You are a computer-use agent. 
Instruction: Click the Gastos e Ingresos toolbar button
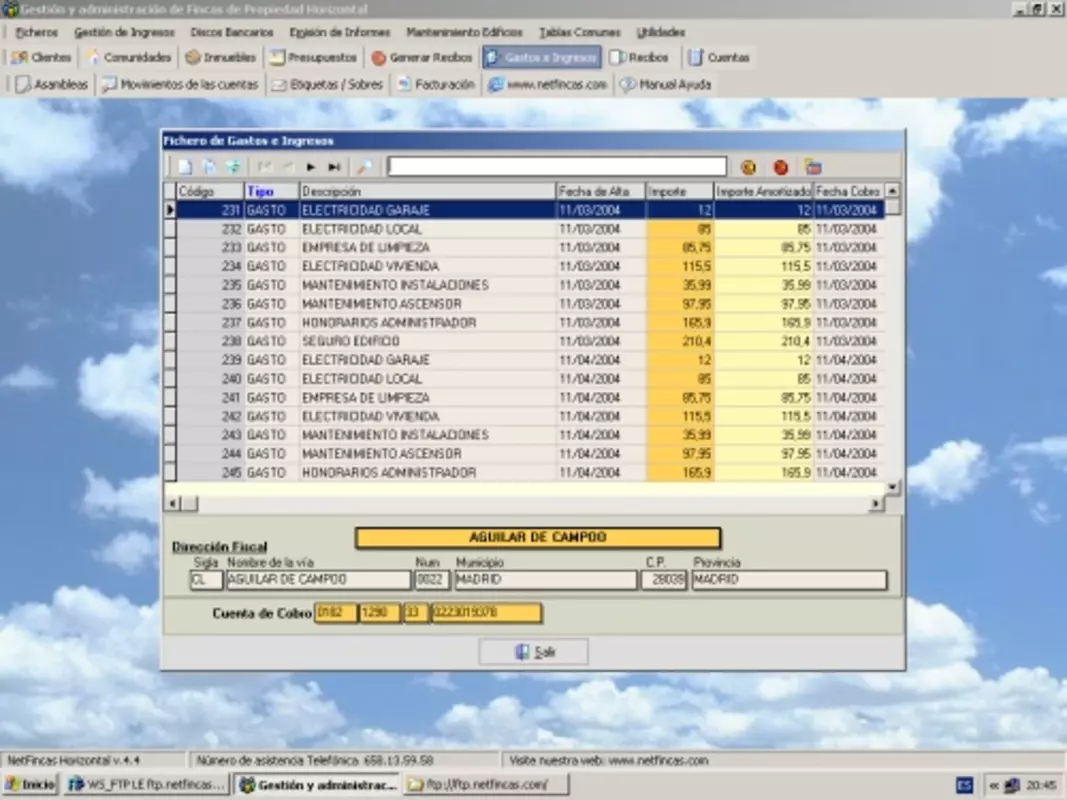pos(542,58)
